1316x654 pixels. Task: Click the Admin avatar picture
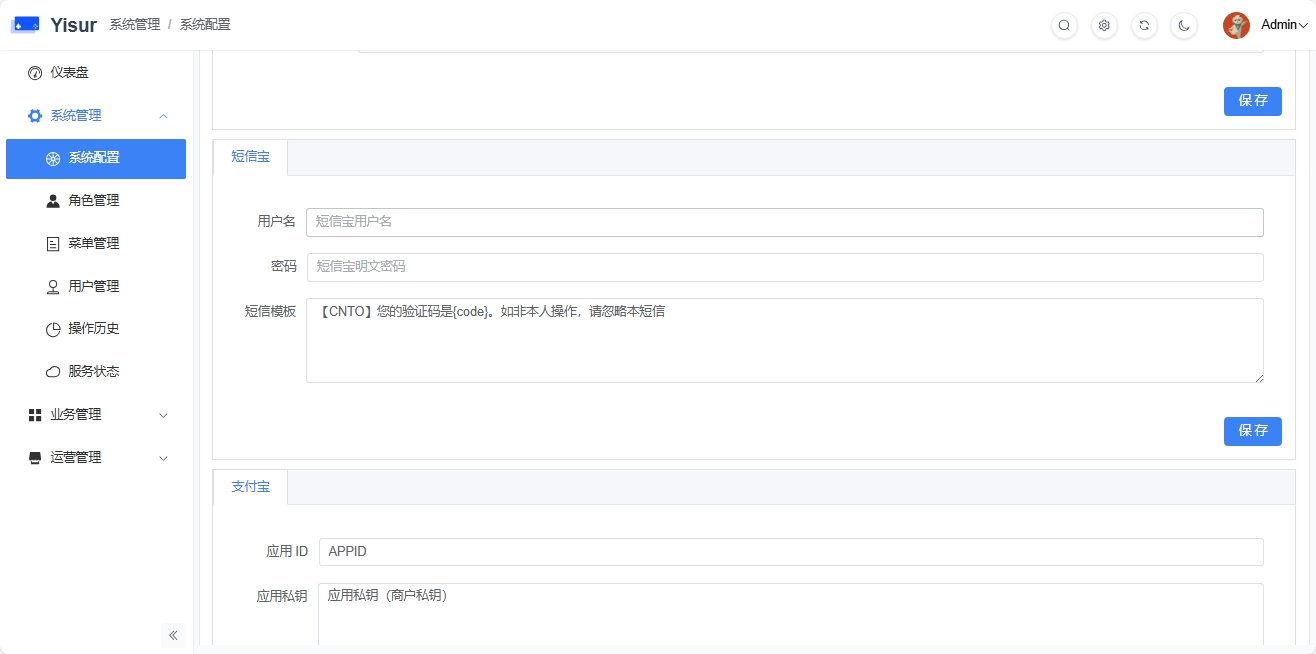[1236, 26]
